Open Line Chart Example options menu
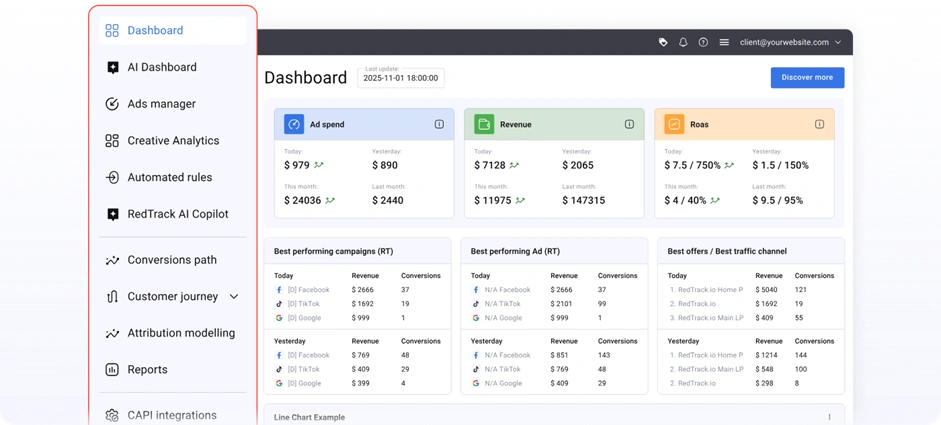The height and width of the screenshot is (425, 941). (x=829, y=417)
